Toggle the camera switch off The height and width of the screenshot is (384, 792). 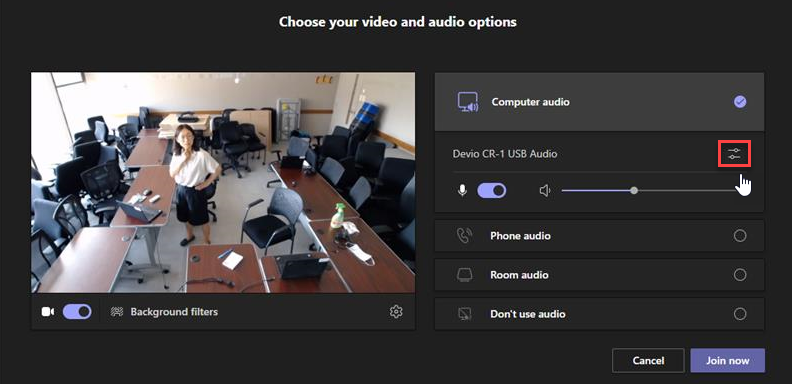pos(77,312)
